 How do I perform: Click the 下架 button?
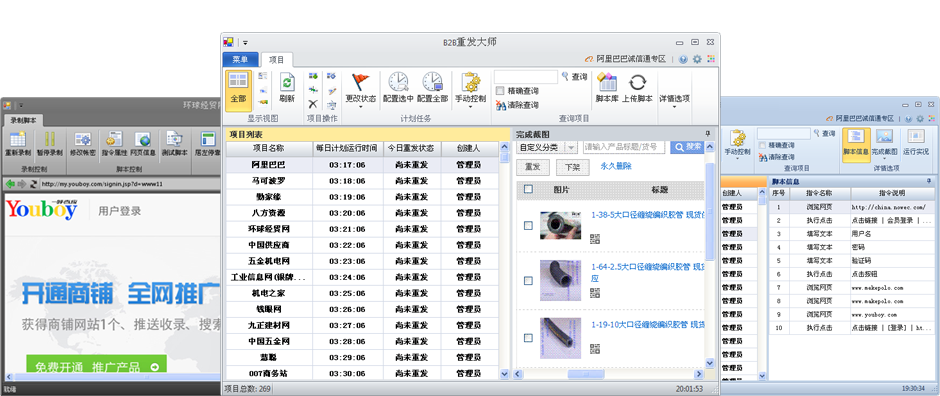tap(573, 167)
